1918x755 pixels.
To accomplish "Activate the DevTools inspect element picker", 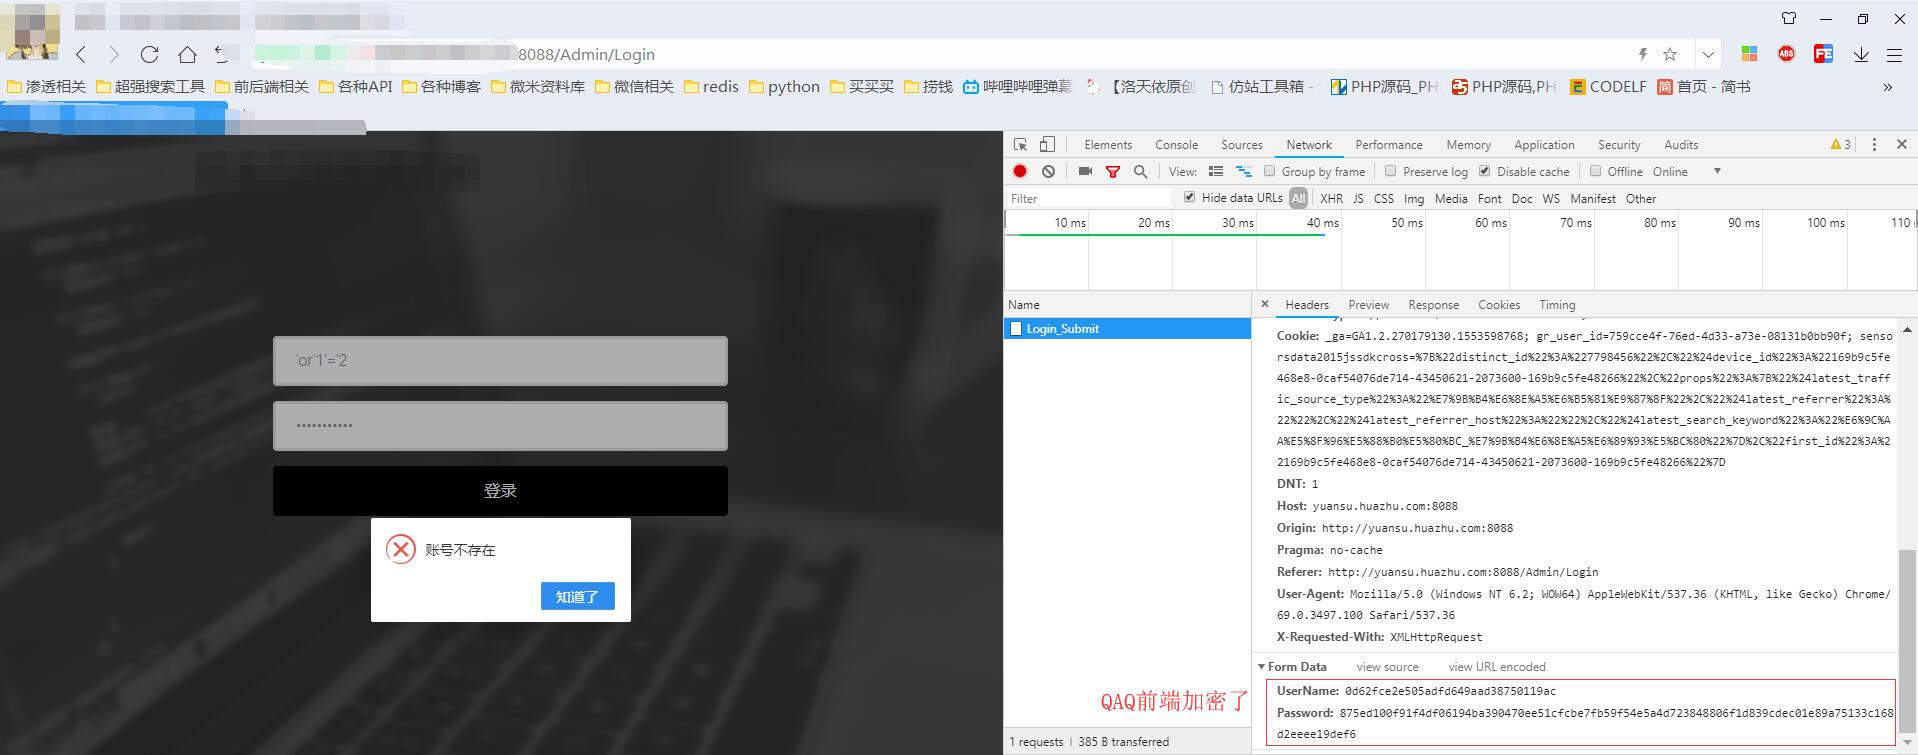I will [x=1020, y=145].
